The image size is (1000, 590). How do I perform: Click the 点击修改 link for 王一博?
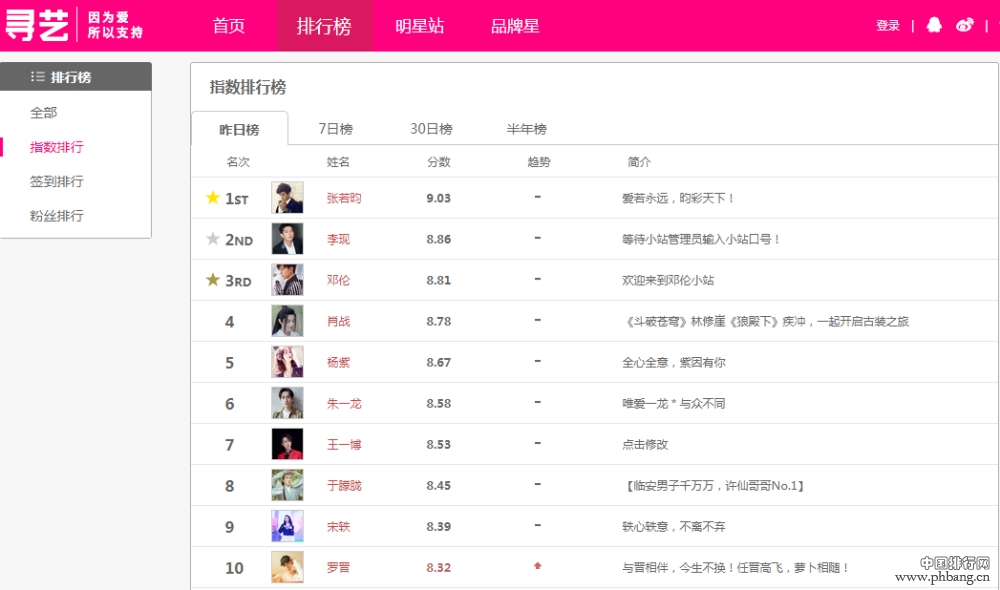pyautogui.click(x=644, y=444)
